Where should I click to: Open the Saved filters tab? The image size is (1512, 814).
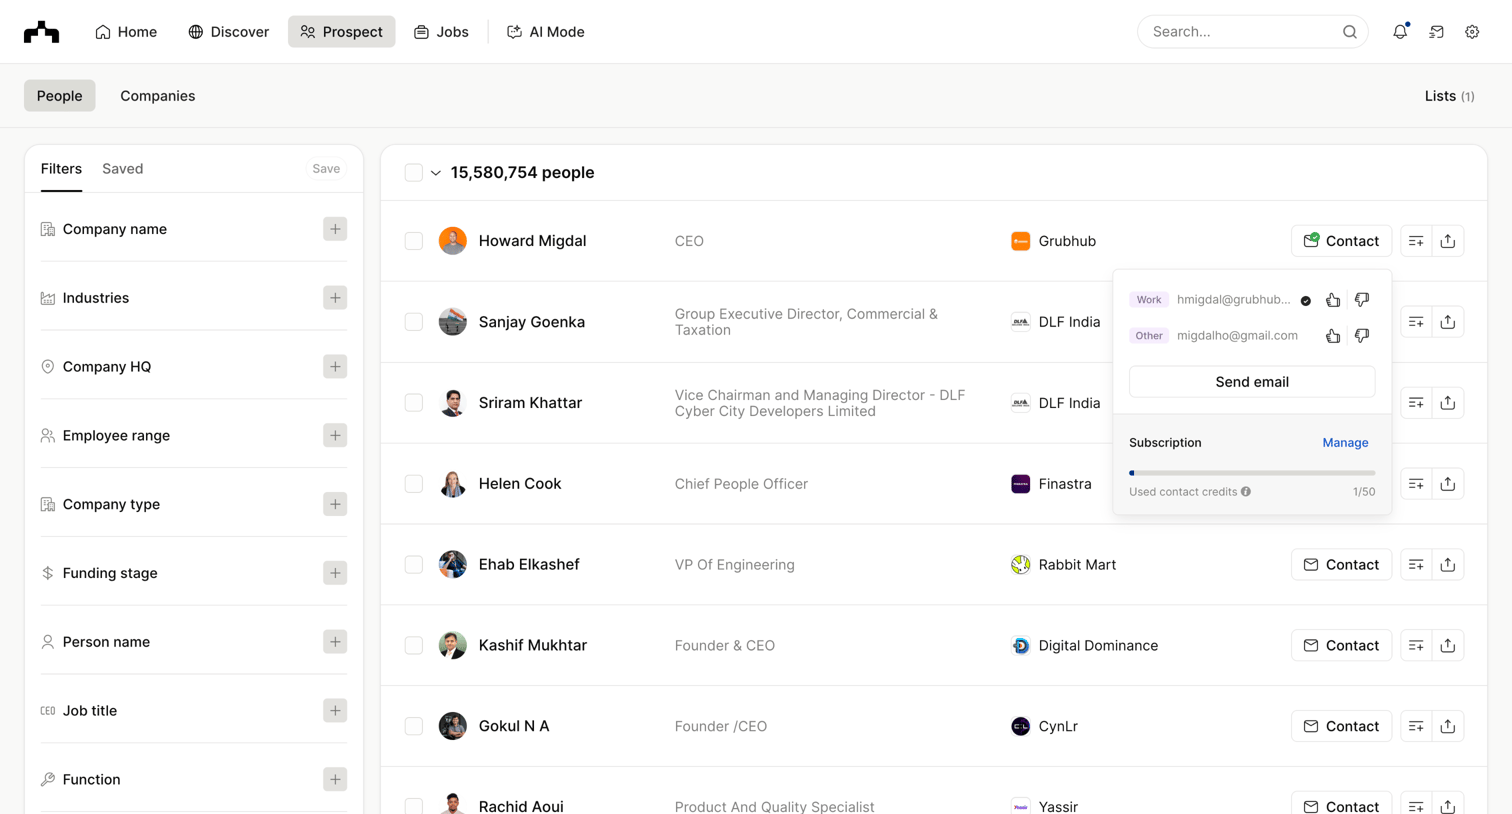pyautogui.click(x=123, y=169)
